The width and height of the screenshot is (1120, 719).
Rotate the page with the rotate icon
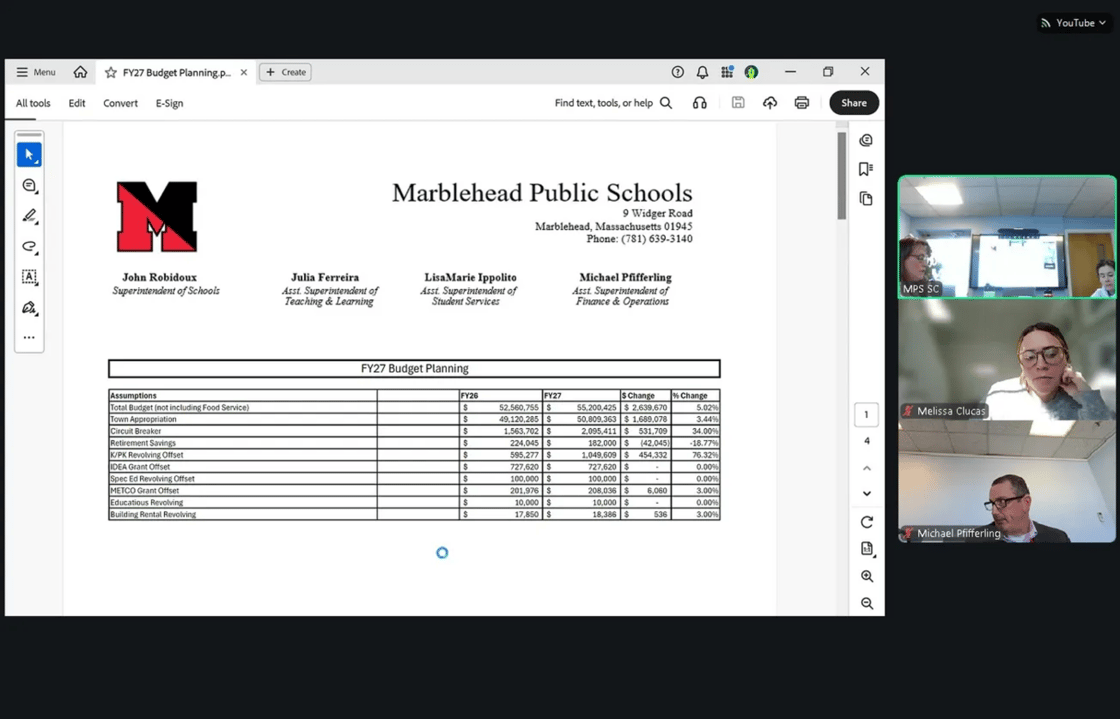click(x=867, y=522)
